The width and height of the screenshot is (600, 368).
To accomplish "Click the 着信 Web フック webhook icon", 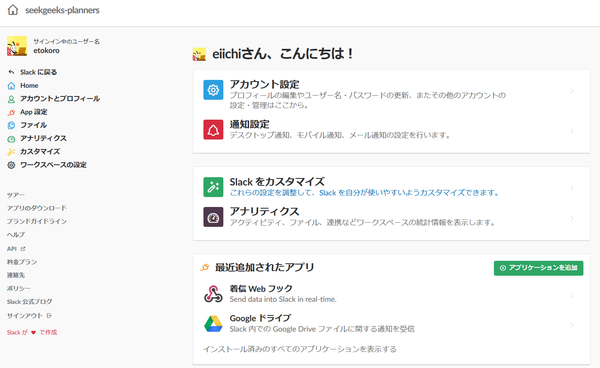I will pyautogui.click(x=213, y=294).
